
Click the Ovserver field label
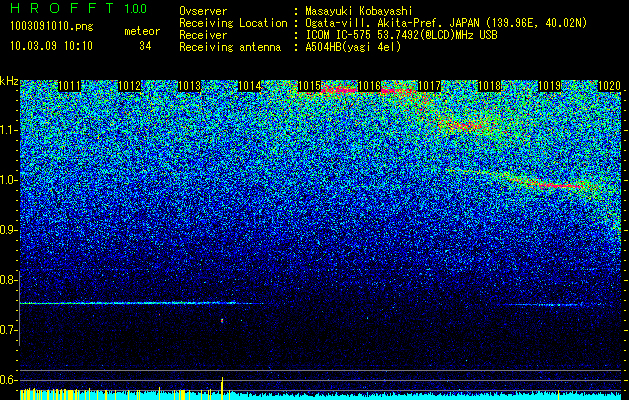click(x=203, y=11)
